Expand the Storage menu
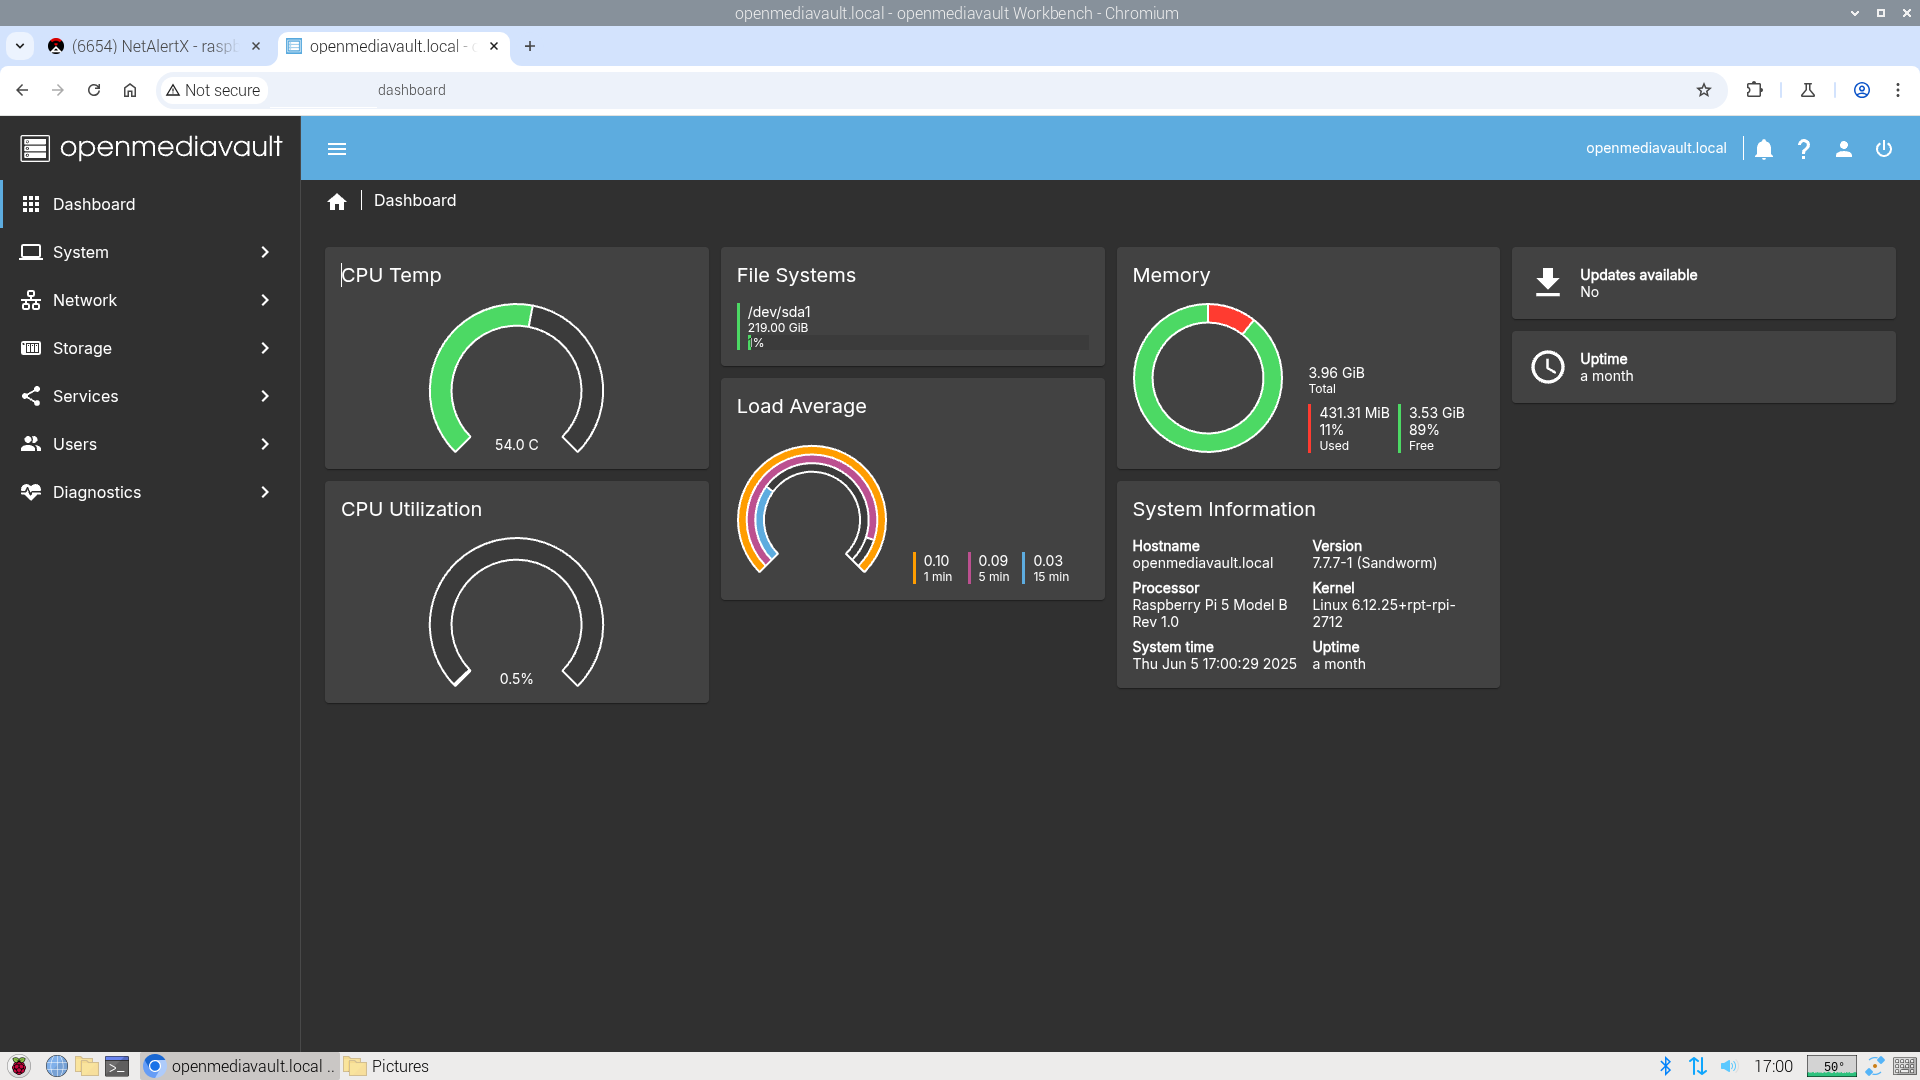The width and height of the screenshot is (1920, 1080). click(150, 348)
